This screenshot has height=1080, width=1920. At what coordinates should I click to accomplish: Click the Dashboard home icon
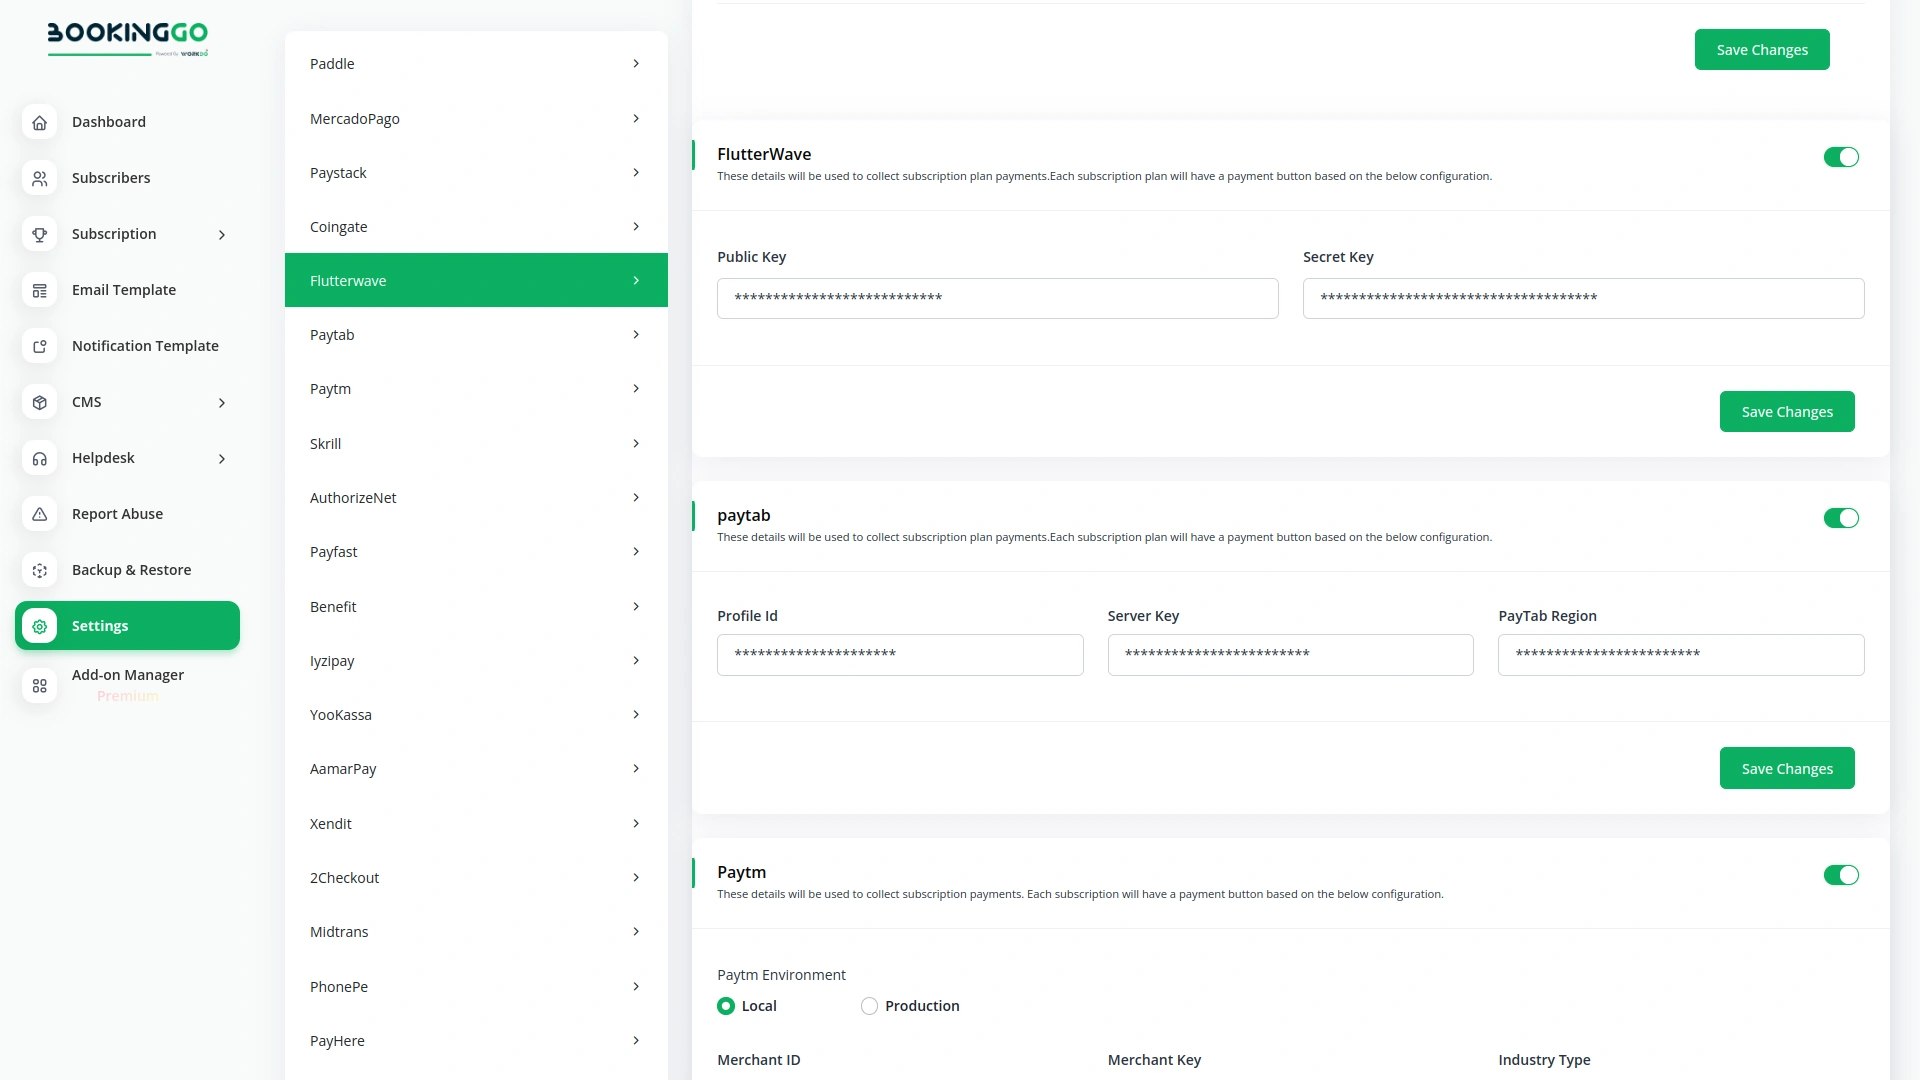click(x=39, y=122)
